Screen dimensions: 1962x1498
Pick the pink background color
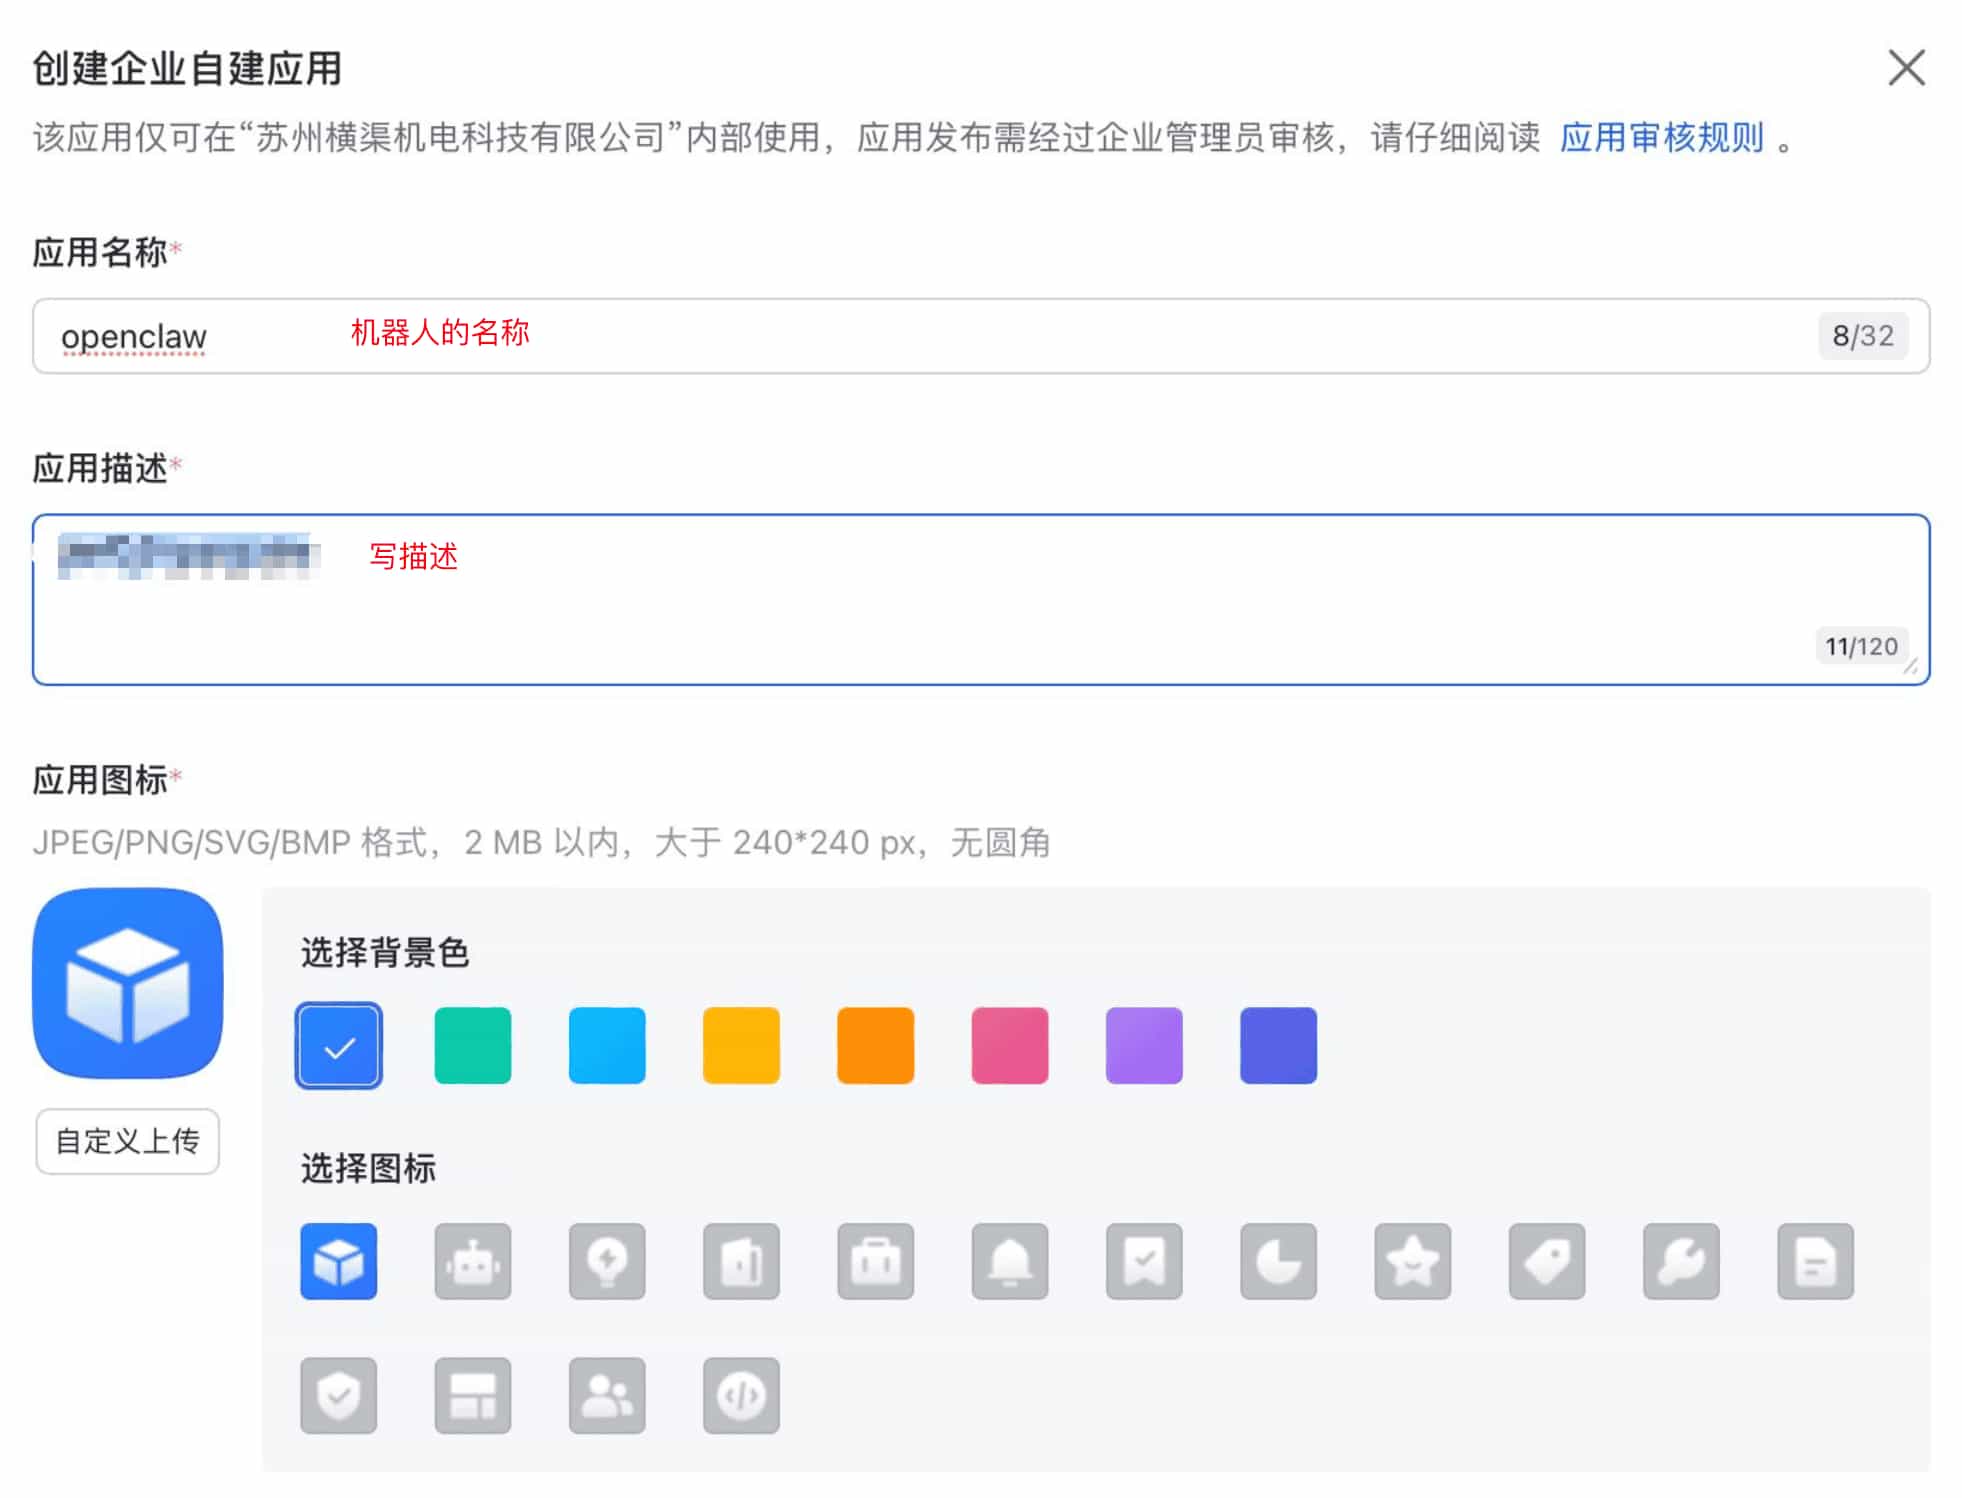(x=1009, y=1045)
